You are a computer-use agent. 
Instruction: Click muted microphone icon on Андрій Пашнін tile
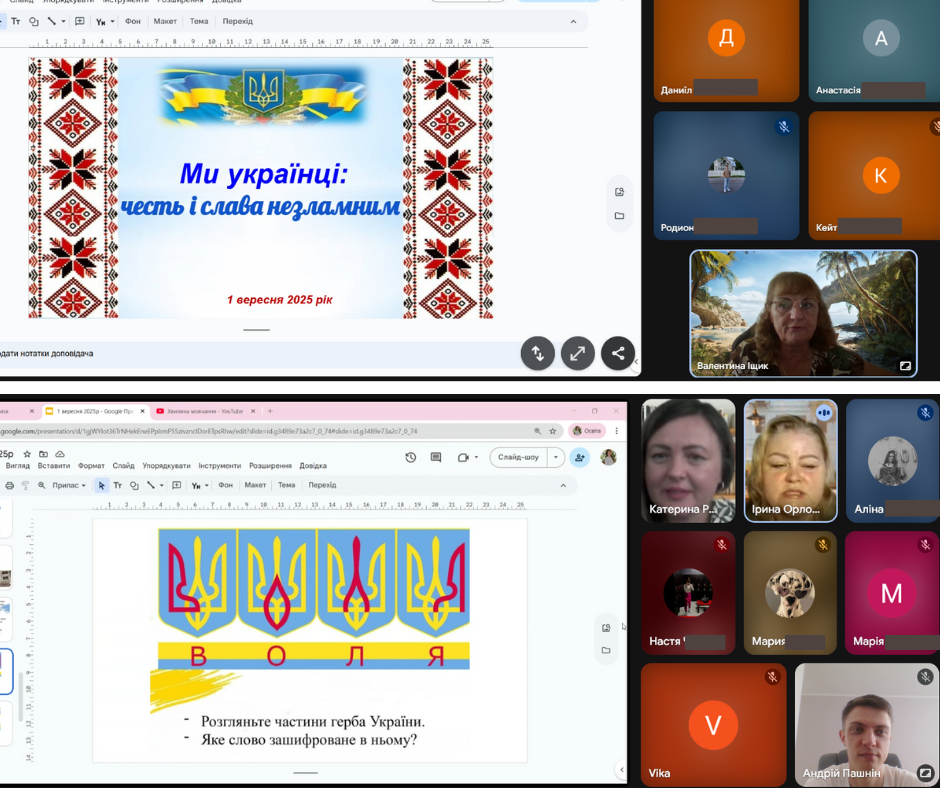926,676
